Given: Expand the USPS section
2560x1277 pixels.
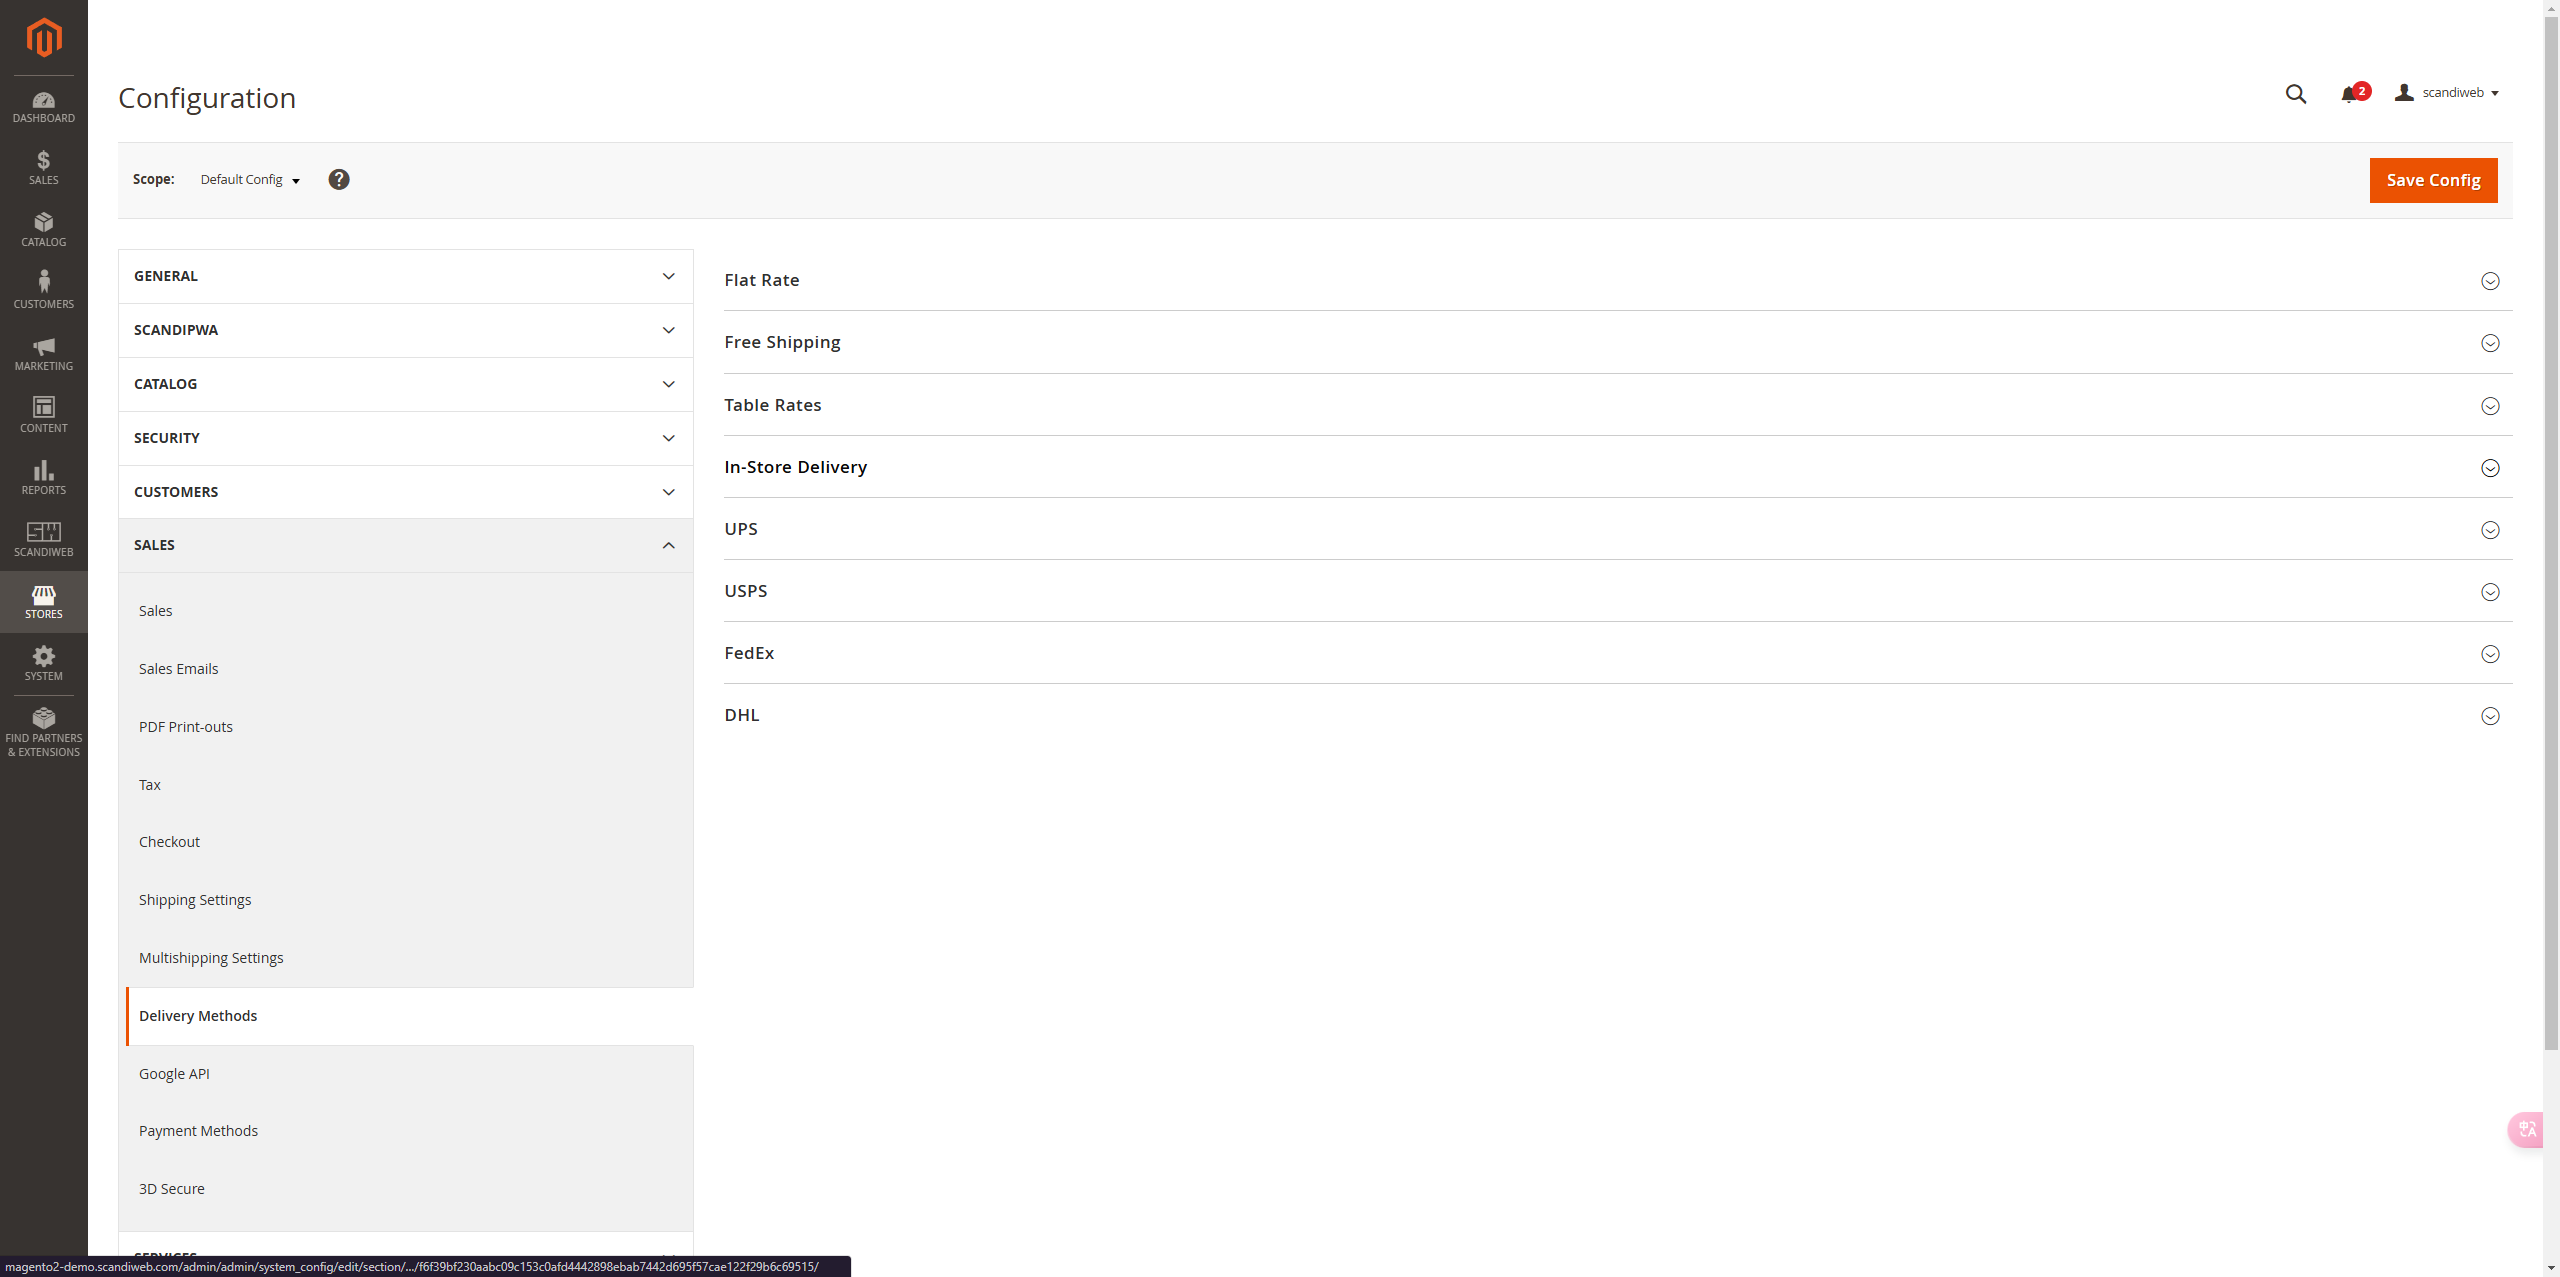Looking at the screenshot, I should 1618,591.
